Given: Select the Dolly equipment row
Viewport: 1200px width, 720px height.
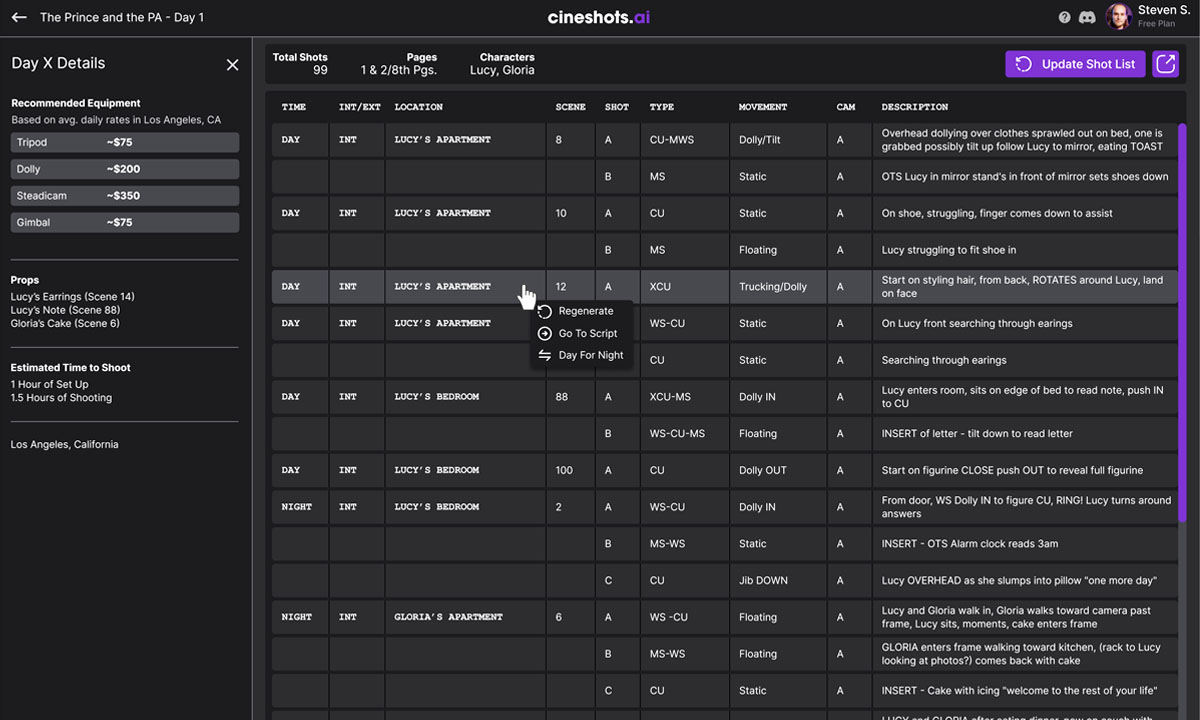Looking at the screenshot, I should 125,169.
